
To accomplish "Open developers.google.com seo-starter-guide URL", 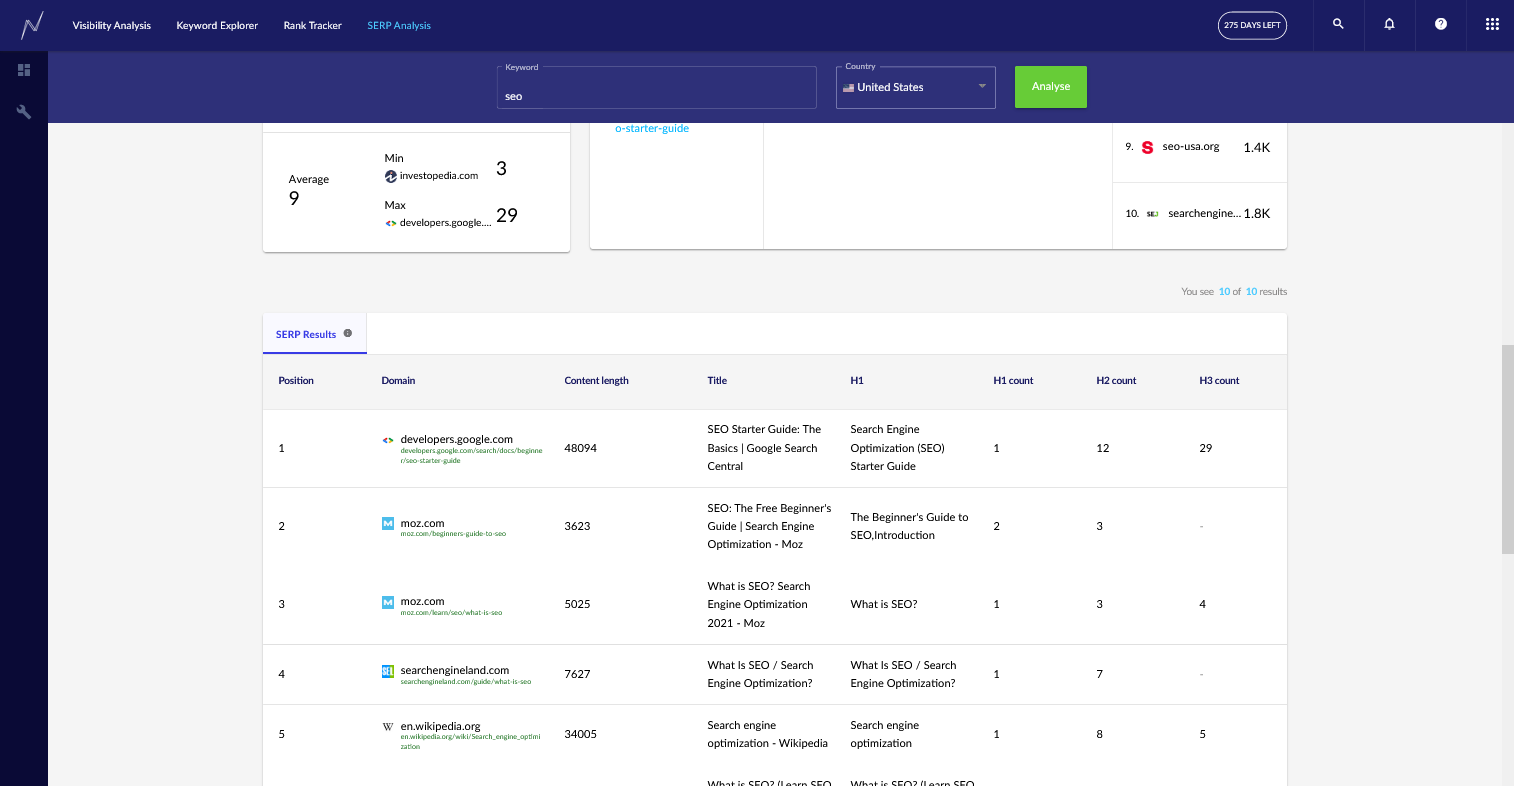I will tap(471, 456).
